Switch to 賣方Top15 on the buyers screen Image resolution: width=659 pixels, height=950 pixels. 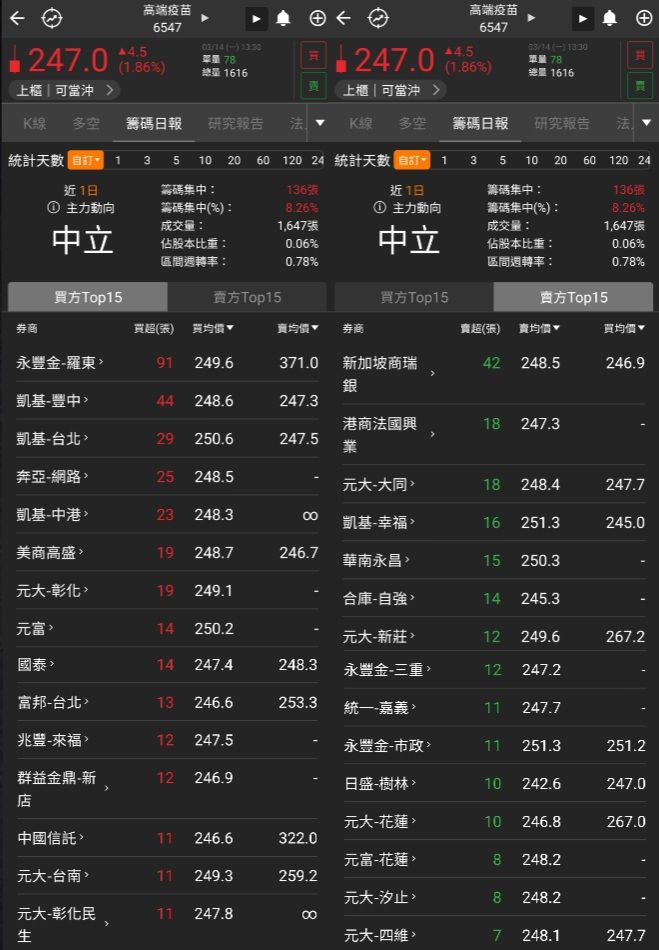247,297
